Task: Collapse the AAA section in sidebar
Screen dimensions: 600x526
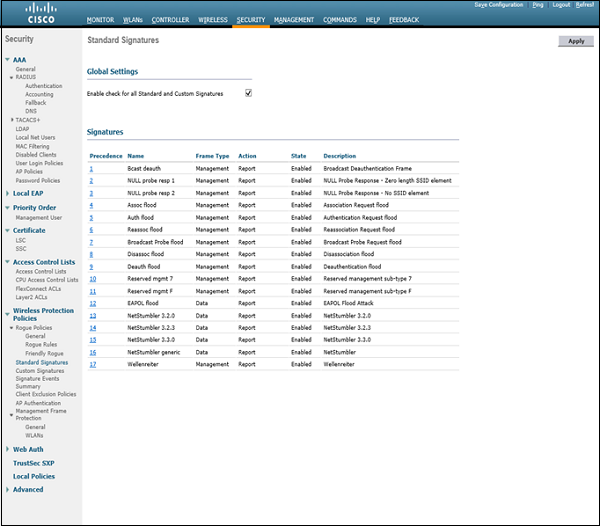Action: point(7,60)
